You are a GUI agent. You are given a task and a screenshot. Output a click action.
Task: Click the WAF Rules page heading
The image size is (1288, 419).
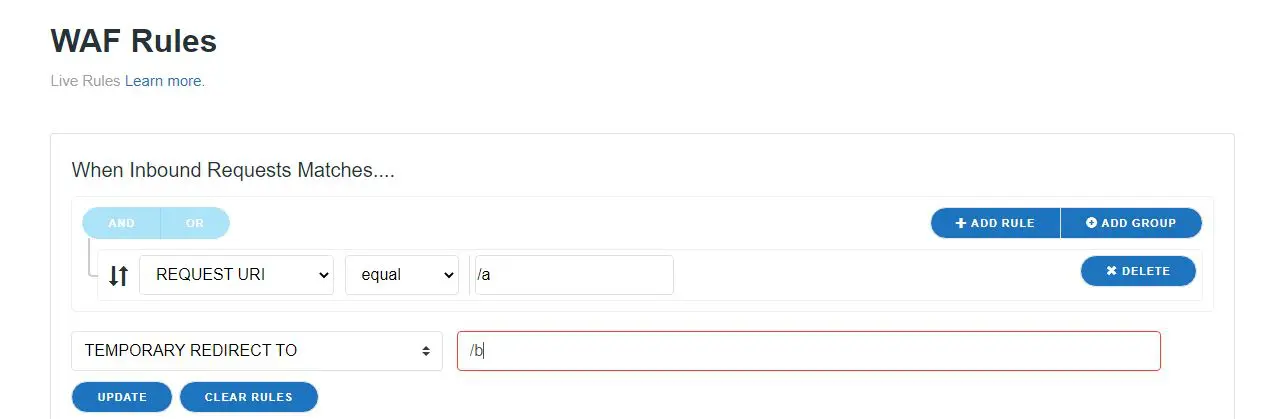click(133, 41)
